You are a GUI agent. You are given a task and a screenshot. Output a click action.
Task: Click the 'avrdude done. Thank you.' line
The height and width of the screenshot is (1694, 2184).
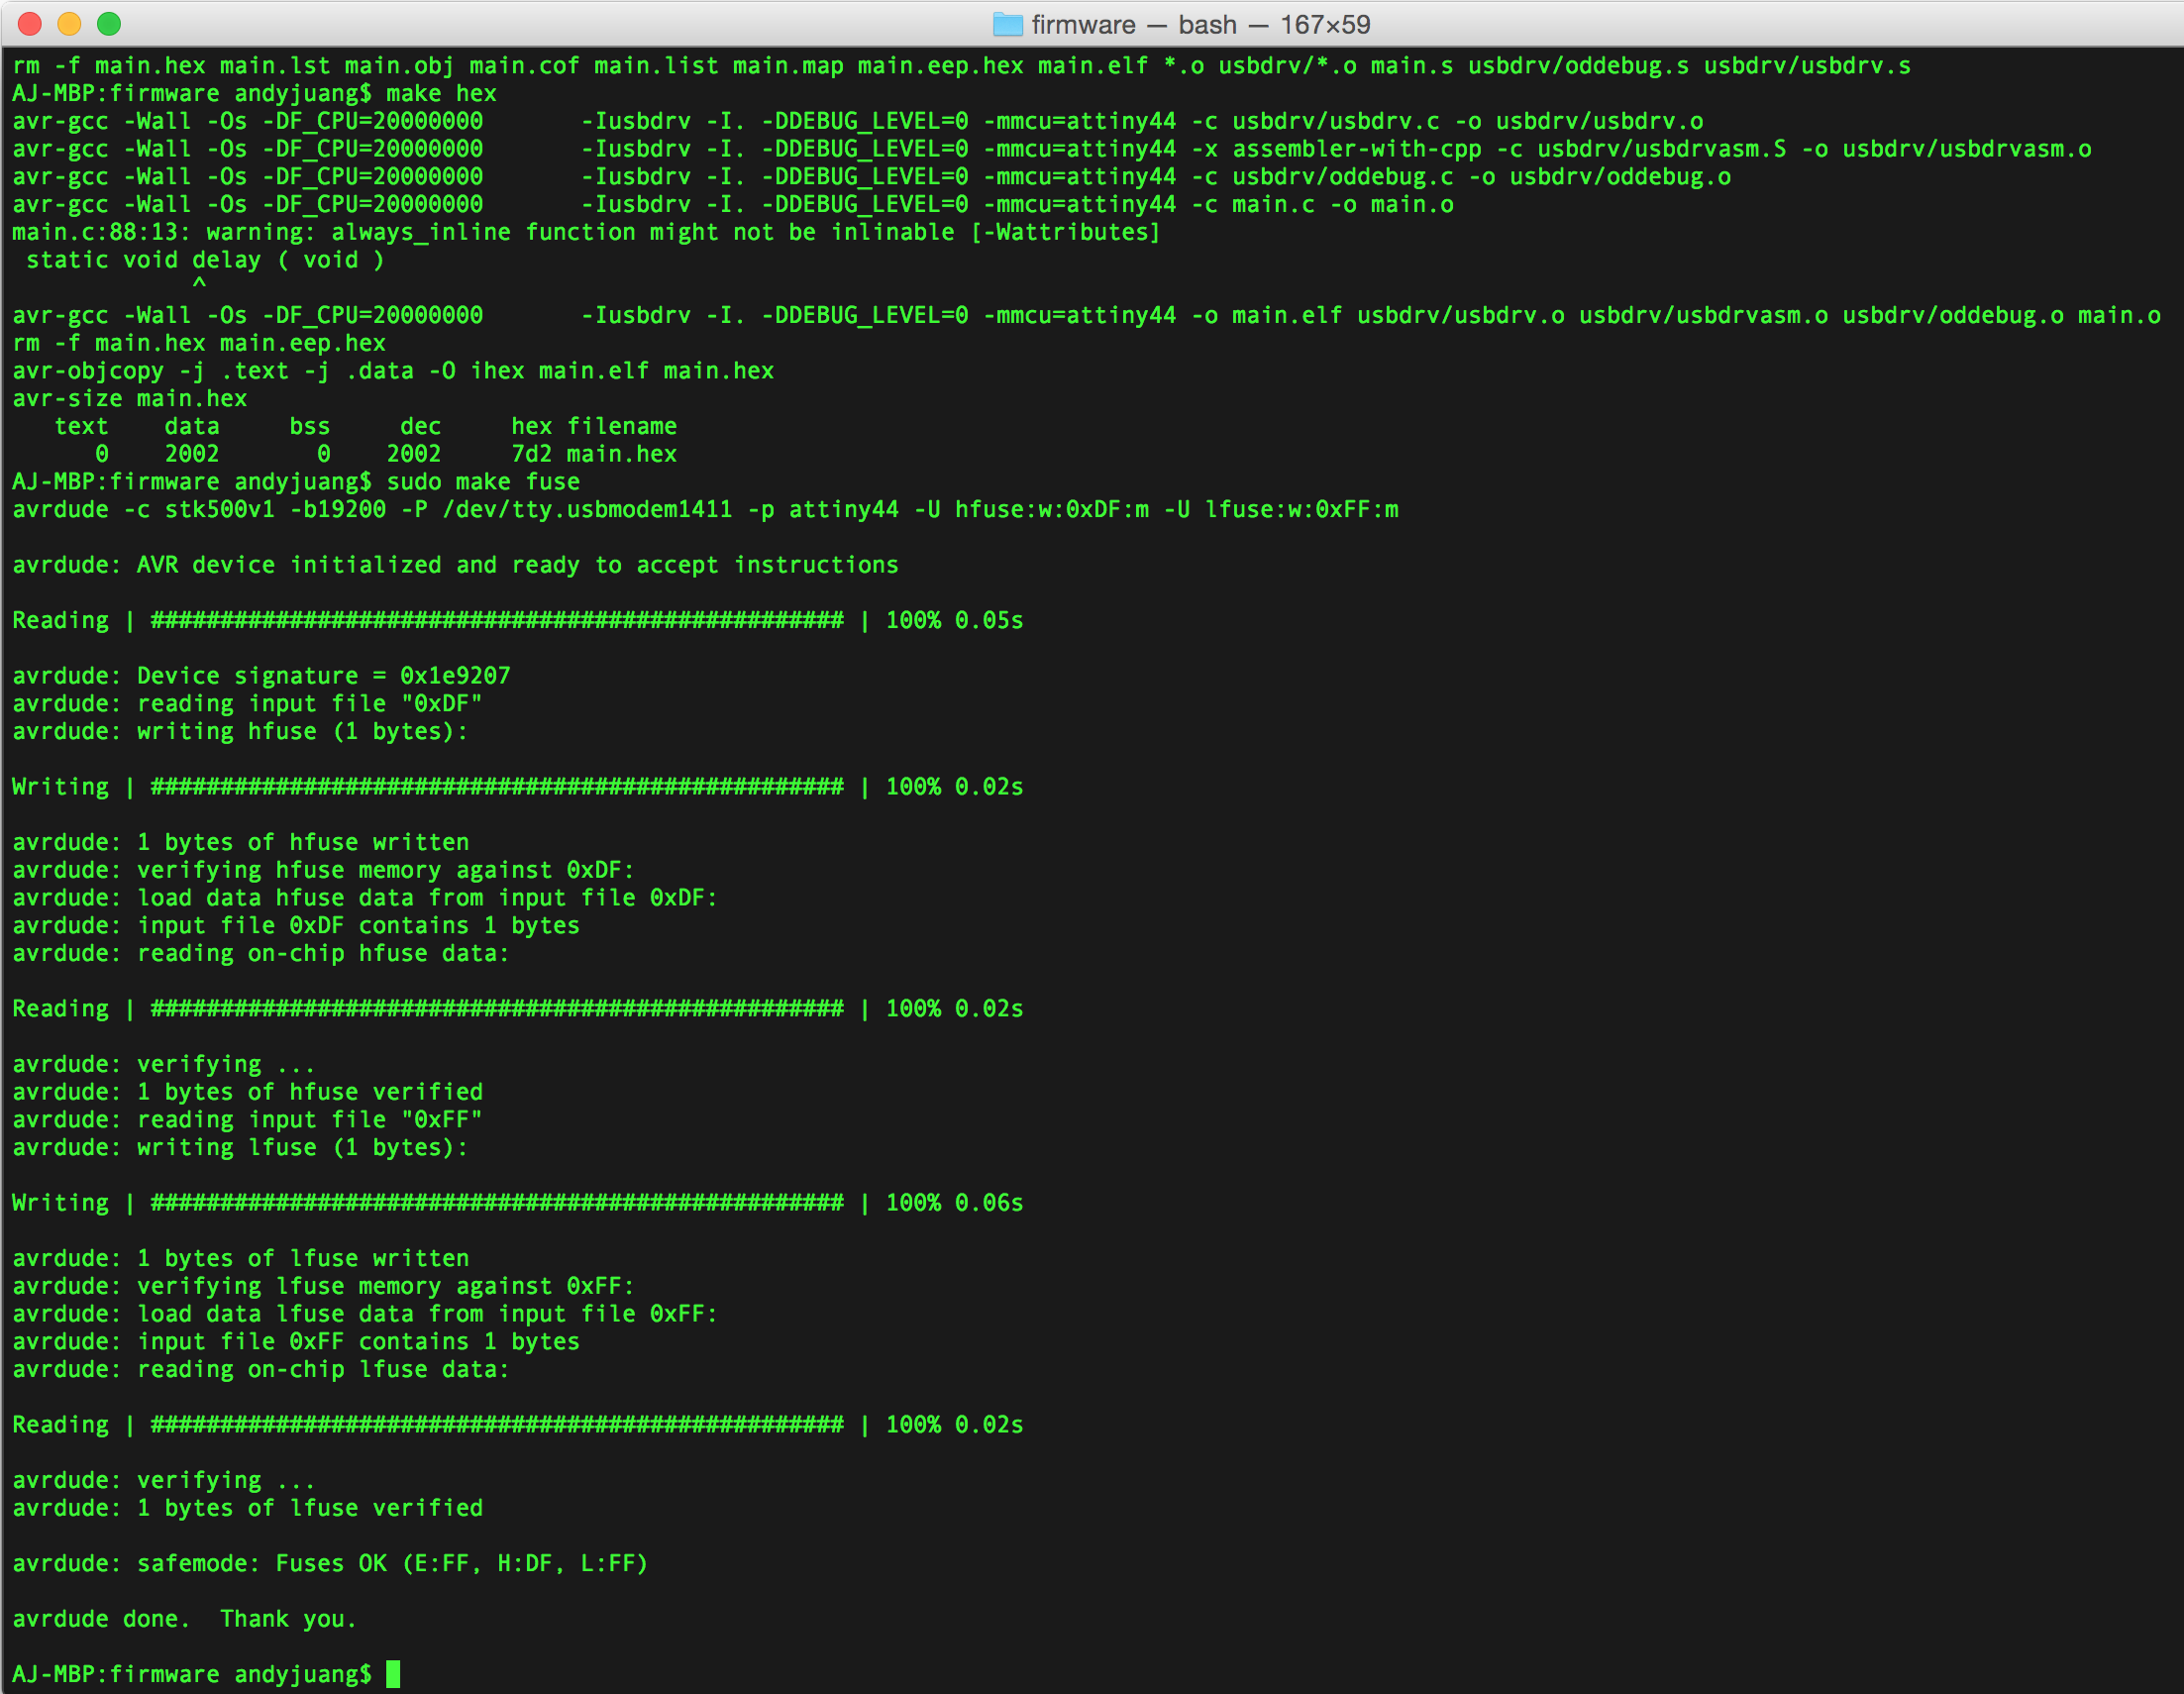[x=184, y=1618]
